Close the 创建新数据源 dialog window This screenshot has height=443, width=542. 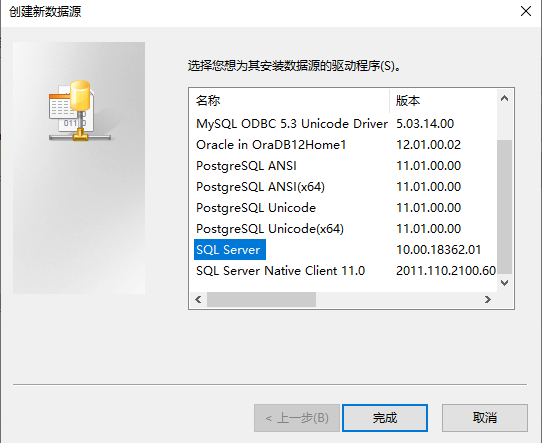(526, 11)
